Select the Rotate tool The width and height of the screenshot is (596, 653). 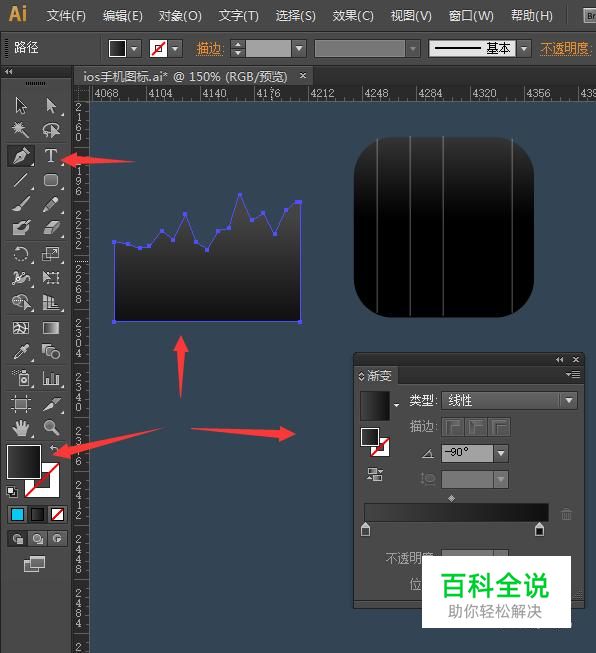pyautogui.click(x=21, y=254)
